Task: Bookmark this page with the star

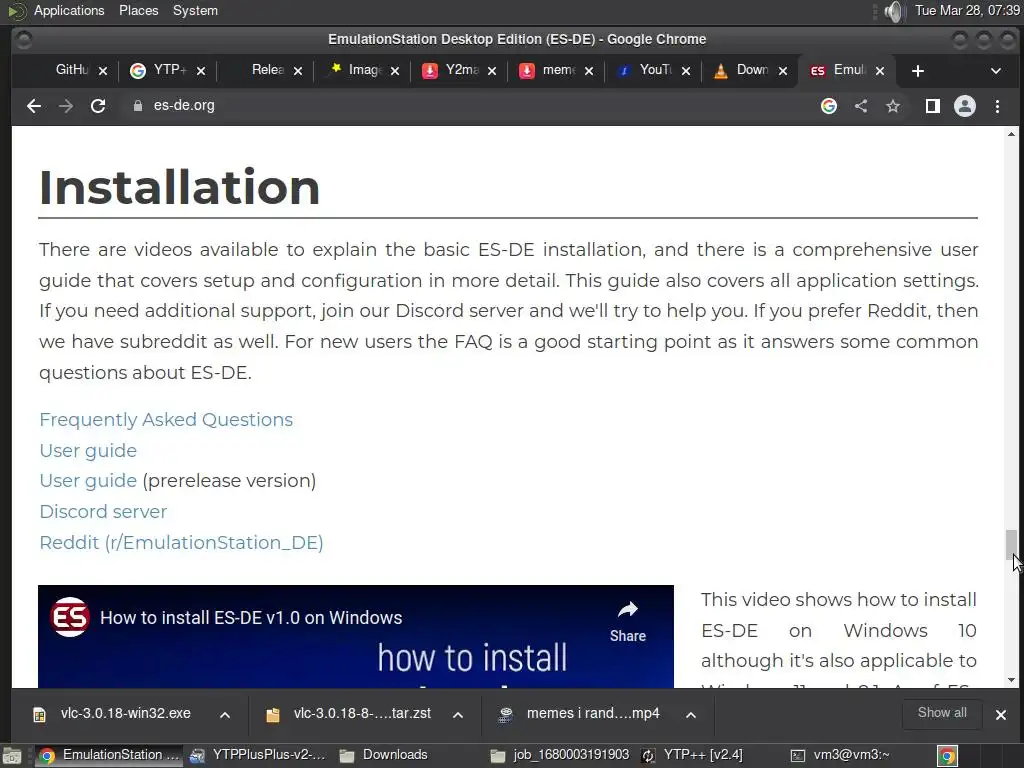Action: (893, 106)
